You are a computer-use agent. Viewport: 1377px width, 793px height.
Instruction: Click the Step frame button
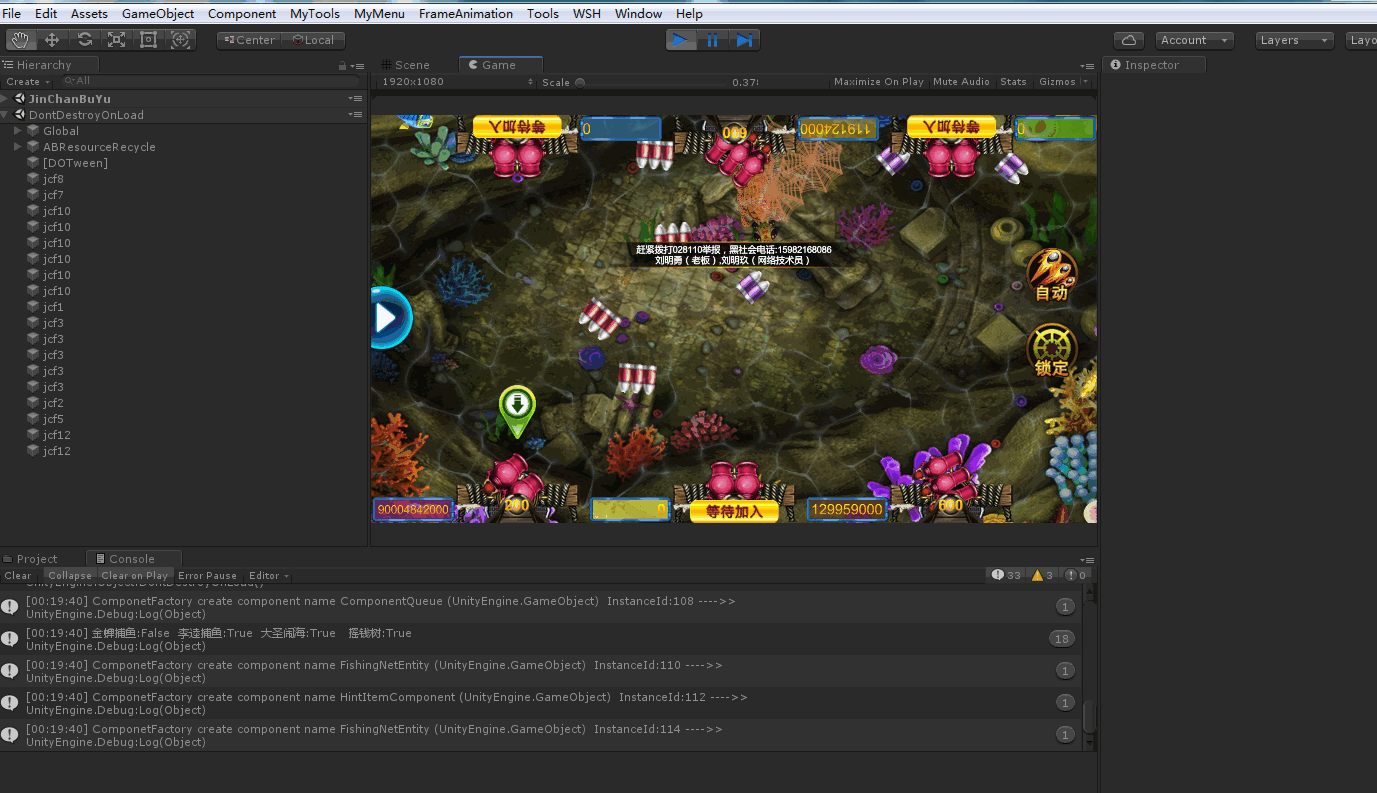pyautogui.click(x=744, y=40)
